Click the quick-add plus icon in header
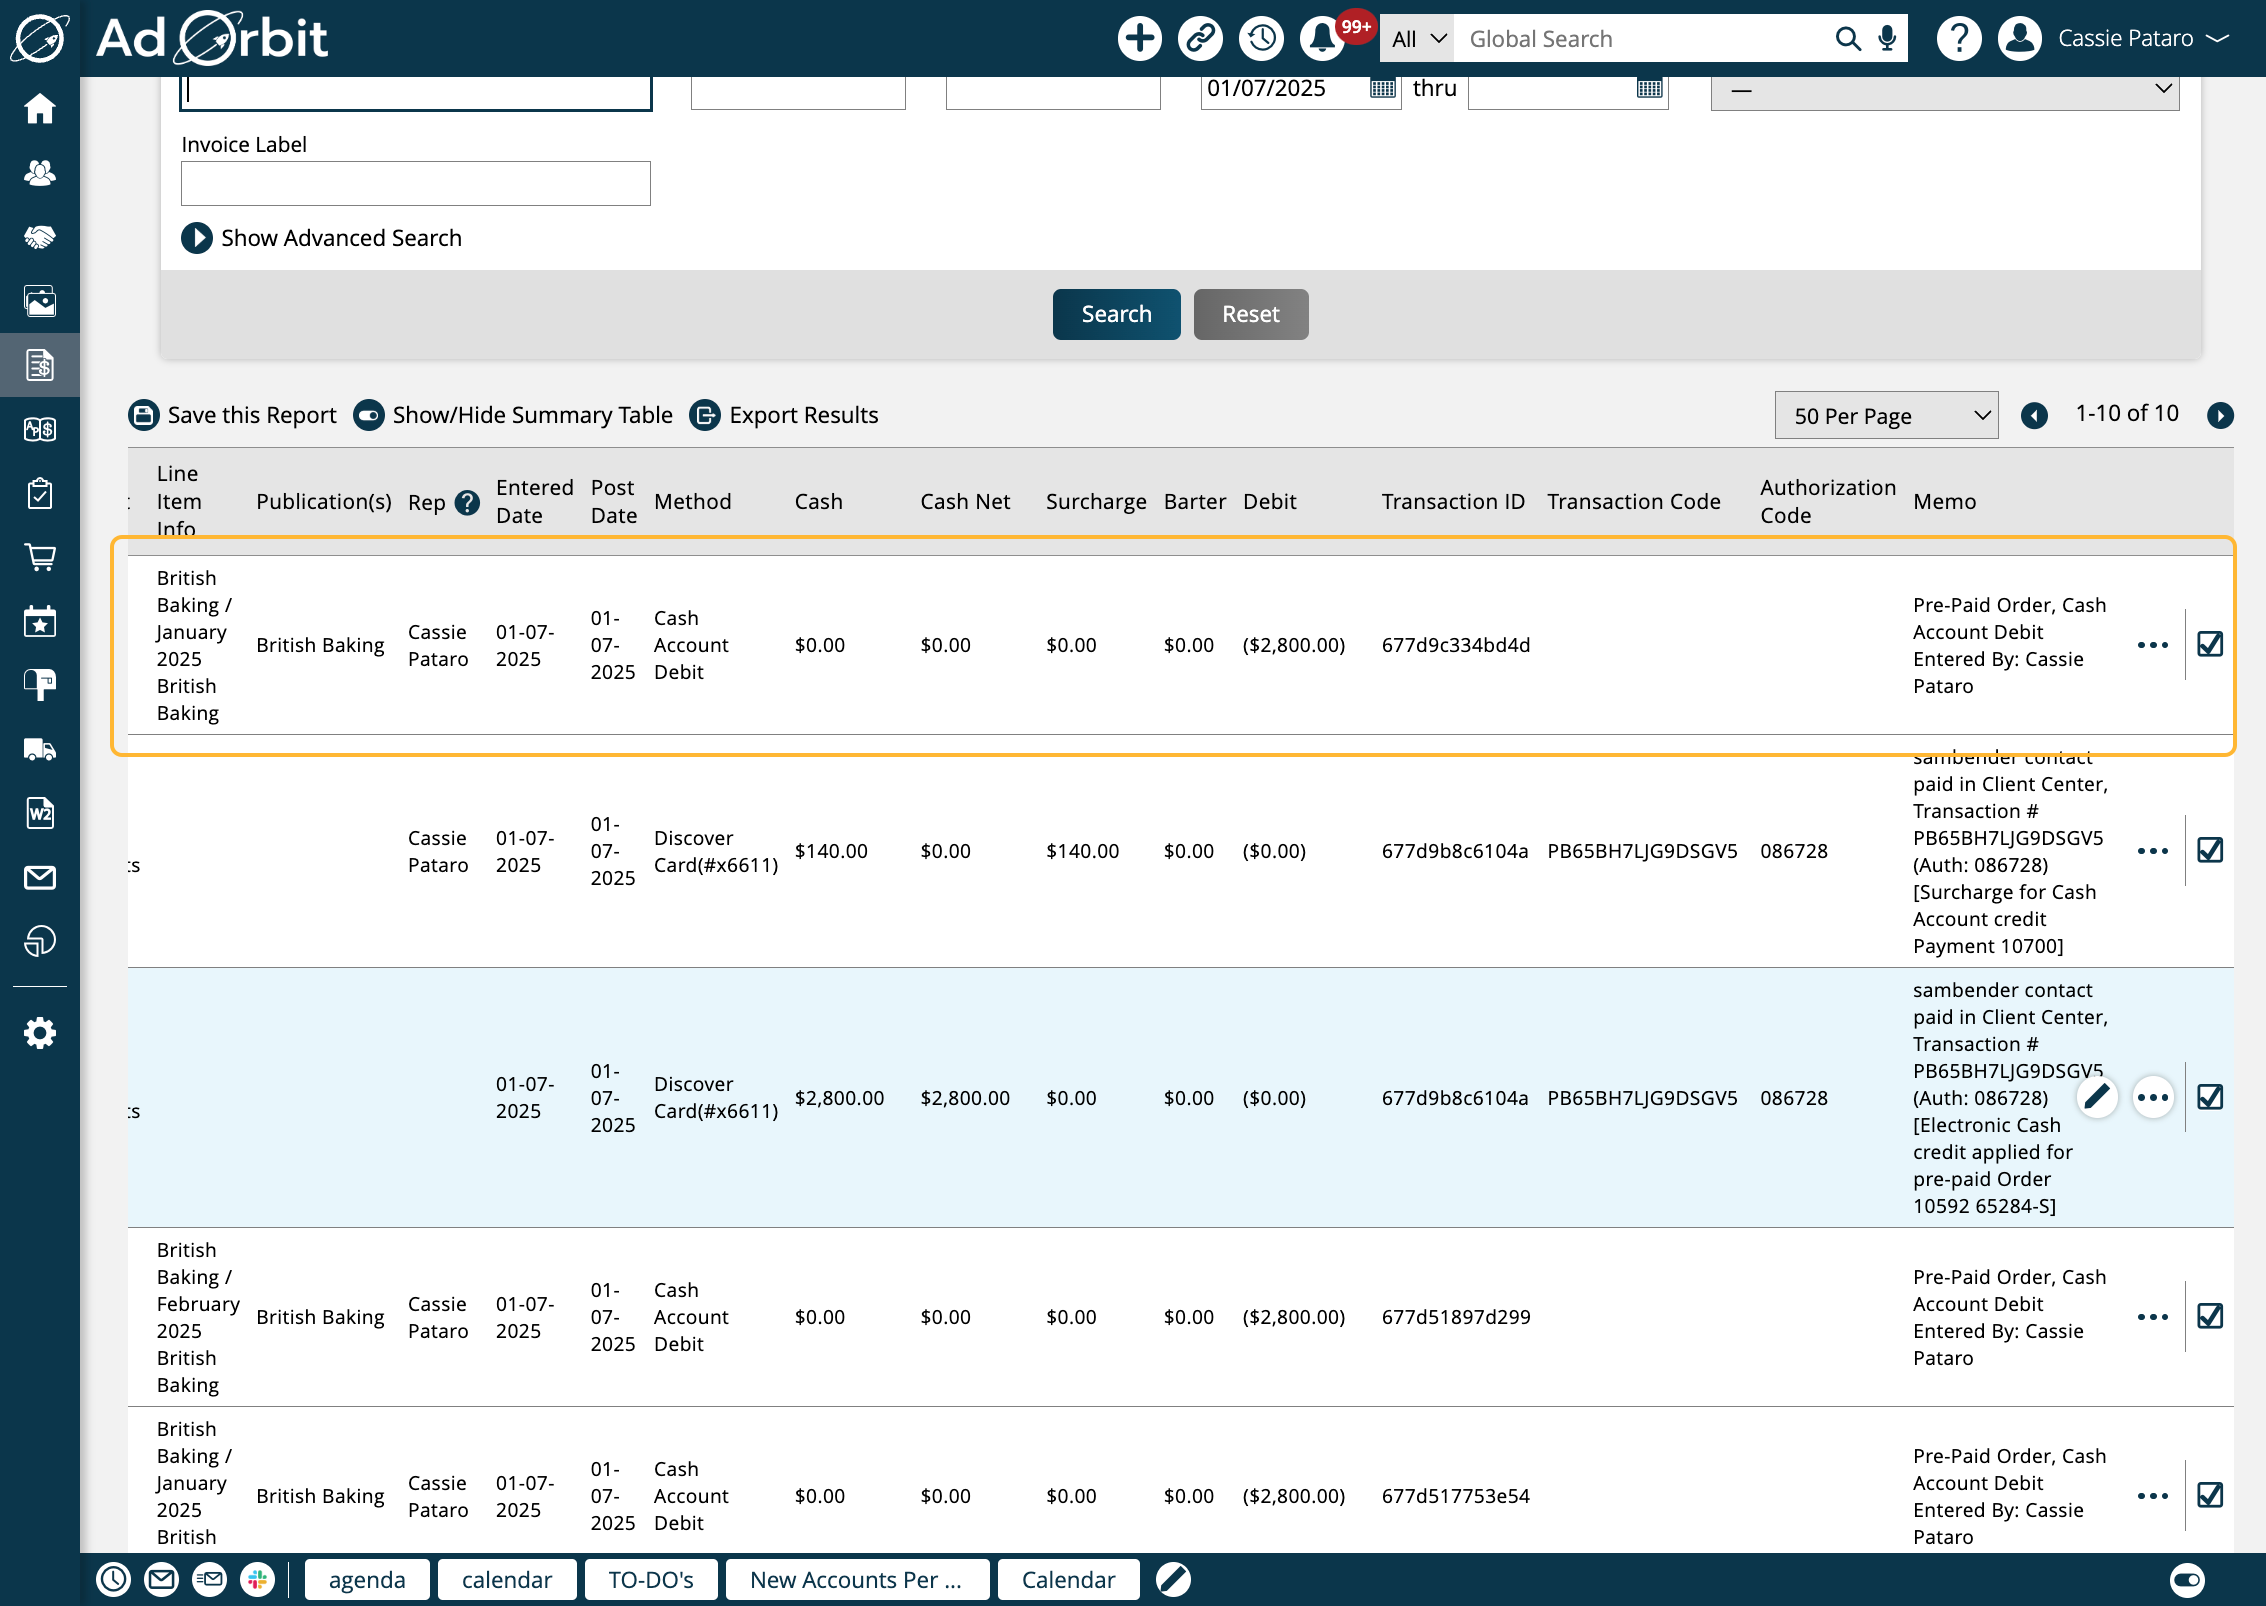The image size is (2266, 1606). pos(1139,38)
